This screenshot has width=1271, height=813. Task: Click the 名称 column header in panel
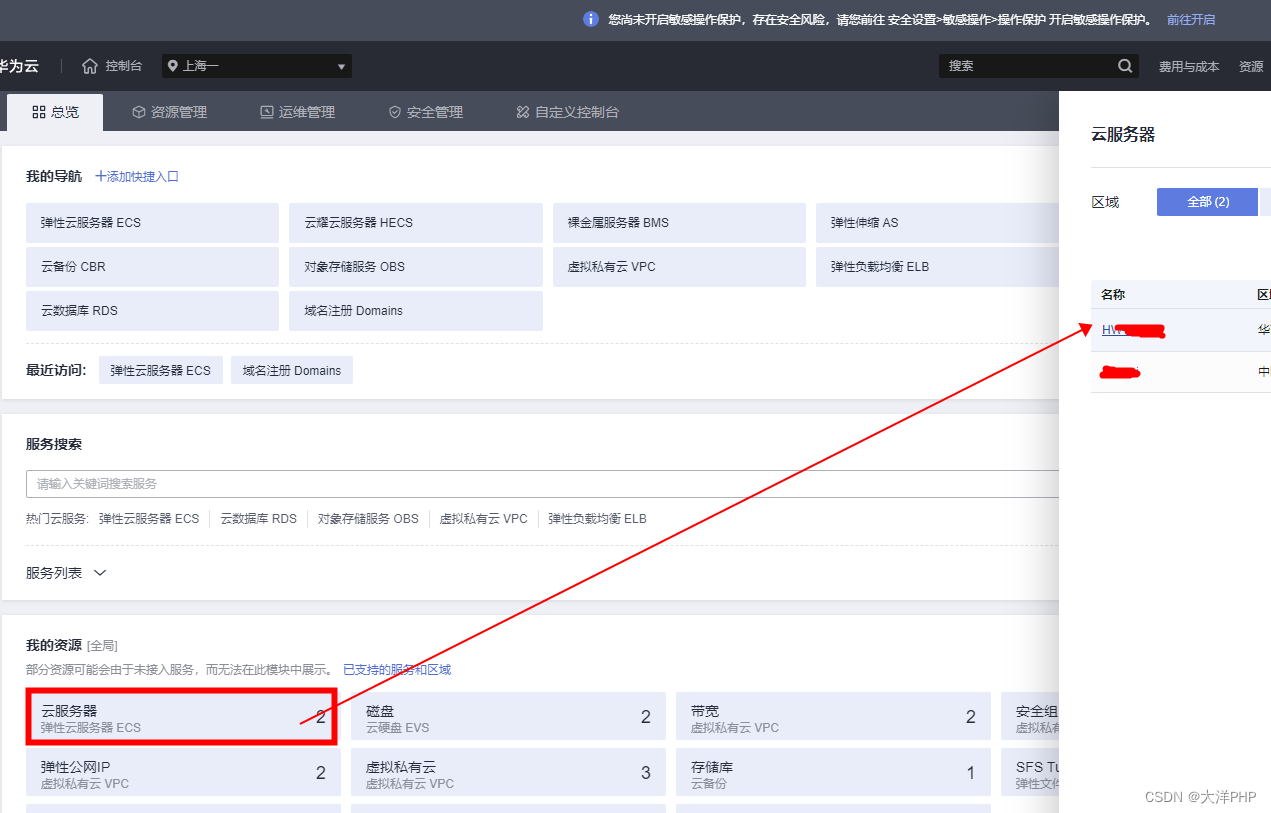(x=1113, y=295)
